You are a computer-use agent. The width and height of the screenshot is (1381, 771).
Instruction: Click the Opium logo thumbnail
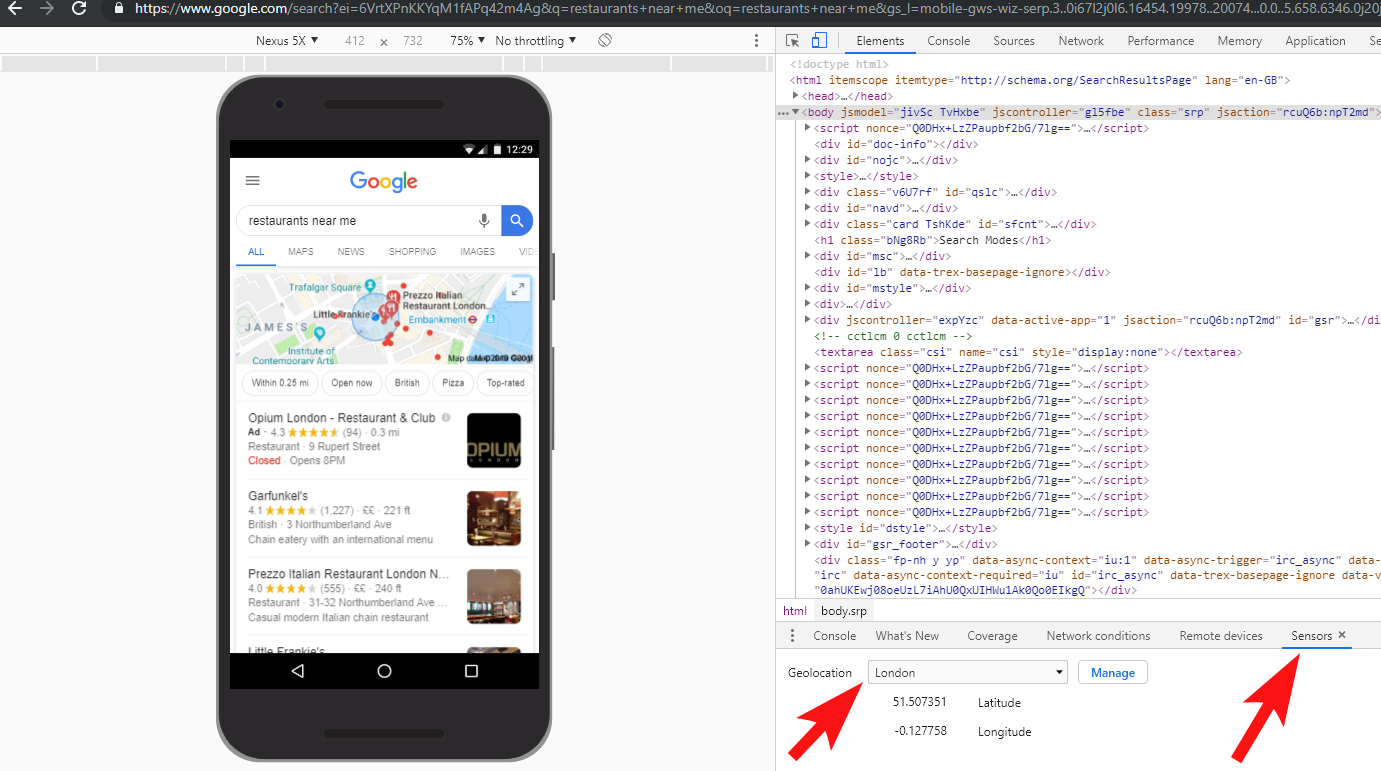coord(494,440)
